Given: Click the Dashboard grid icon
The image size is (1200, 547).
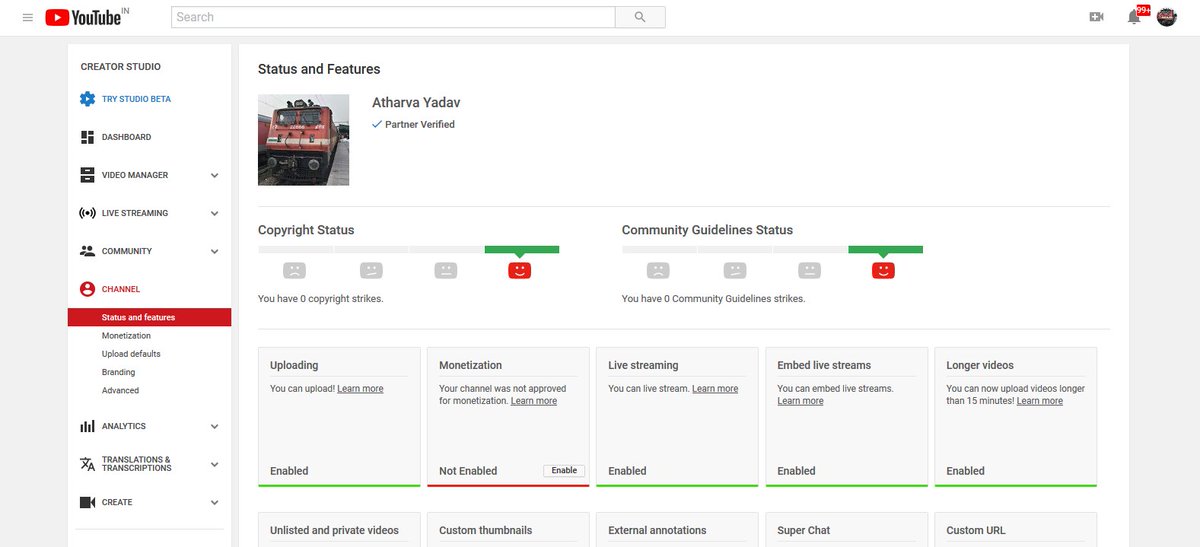Looking at the screenshot, I should point(87,137).
